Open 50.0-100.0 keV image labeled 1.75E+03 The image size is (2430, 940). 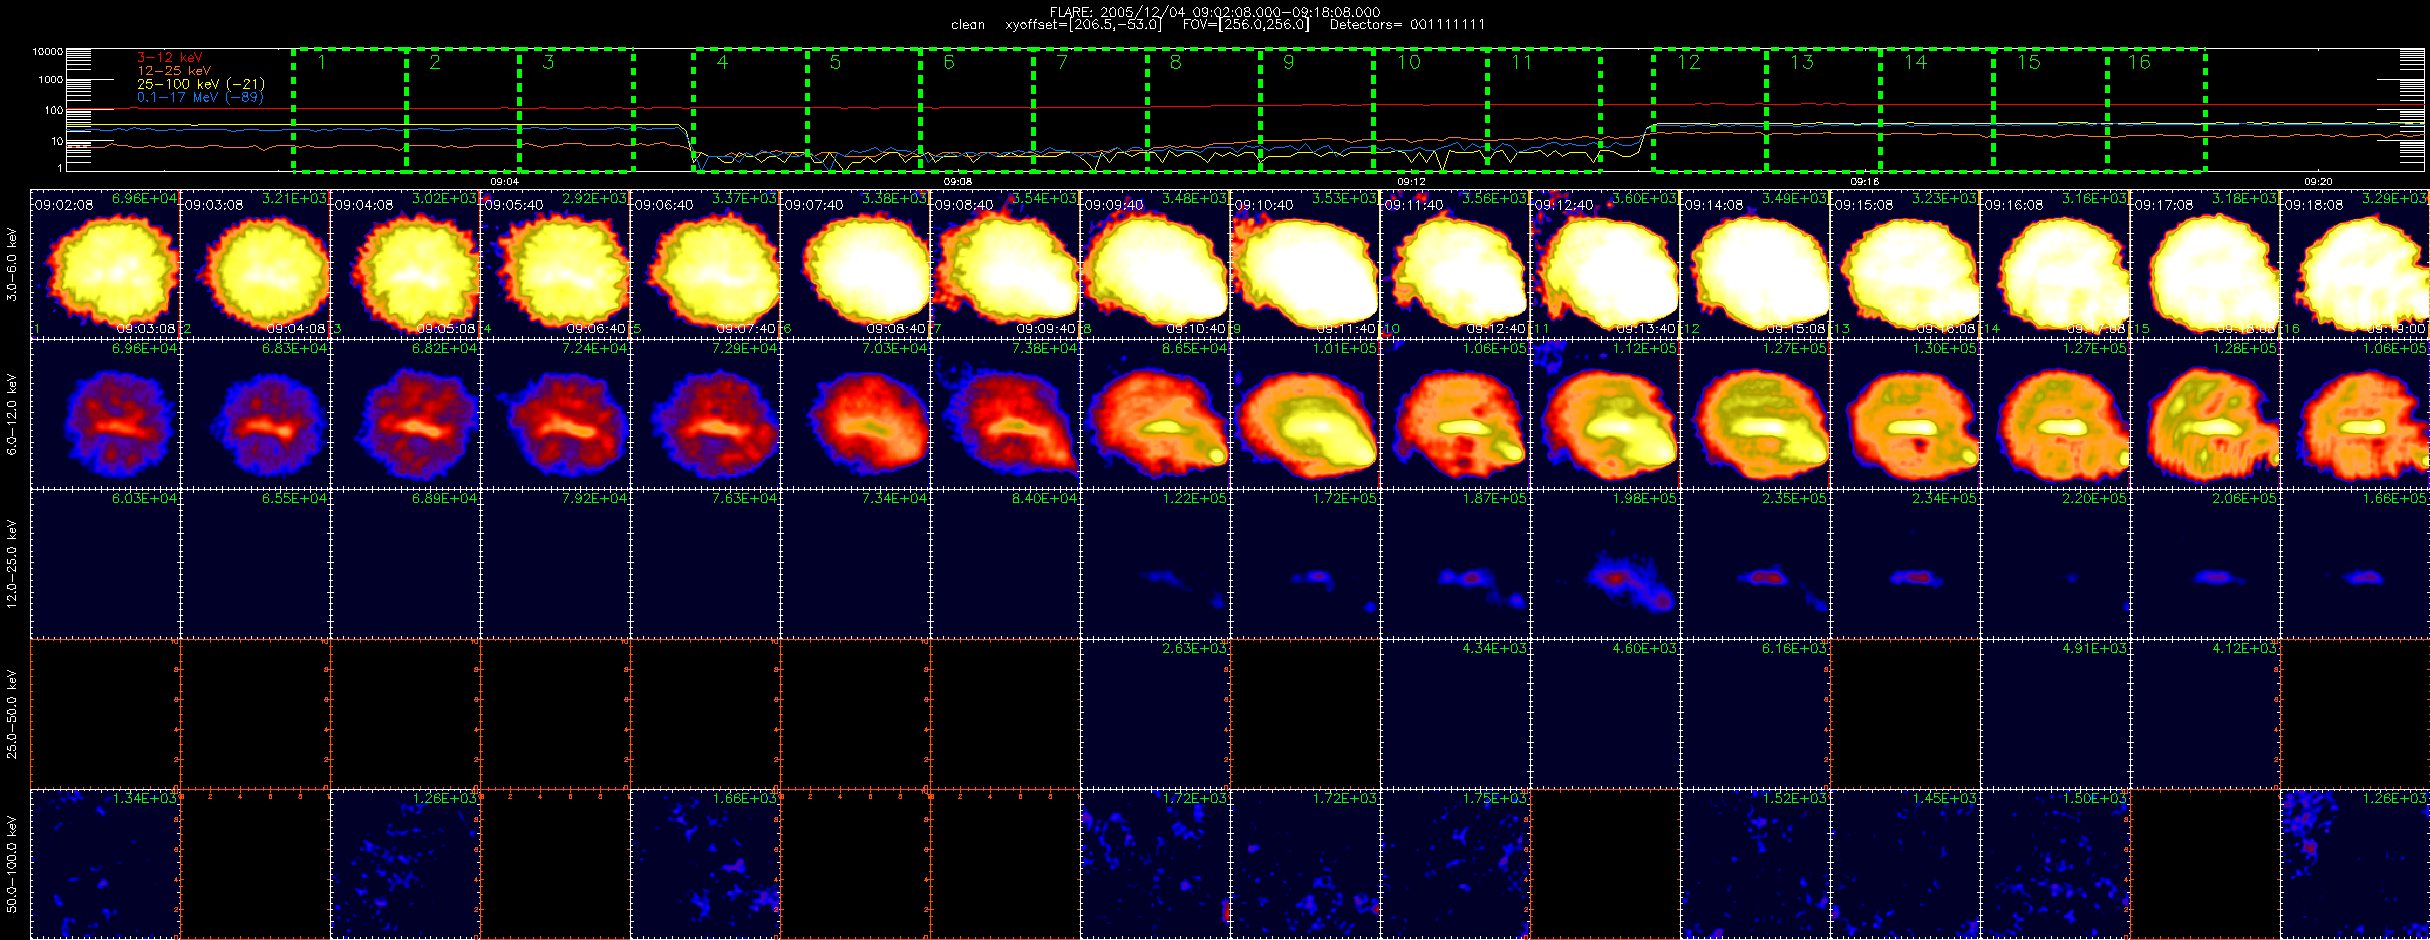tap(1455, 864)
